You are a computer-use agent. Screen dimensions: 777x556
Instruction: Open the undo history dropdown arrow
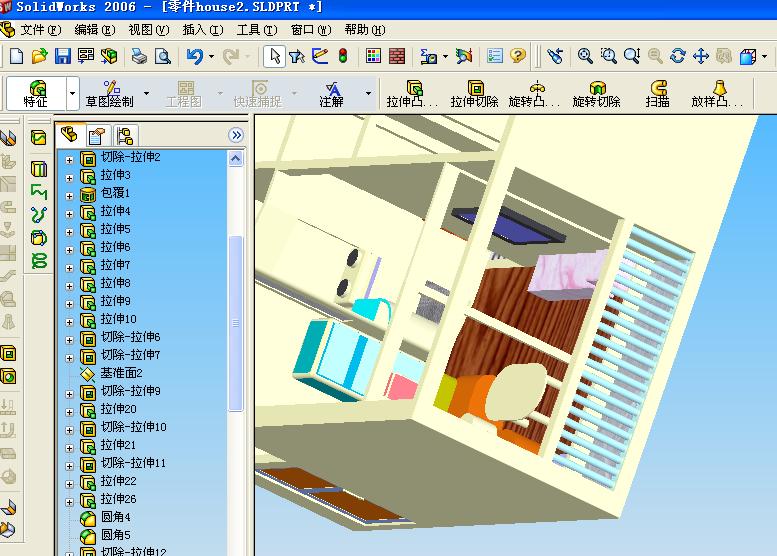[211, 56]
